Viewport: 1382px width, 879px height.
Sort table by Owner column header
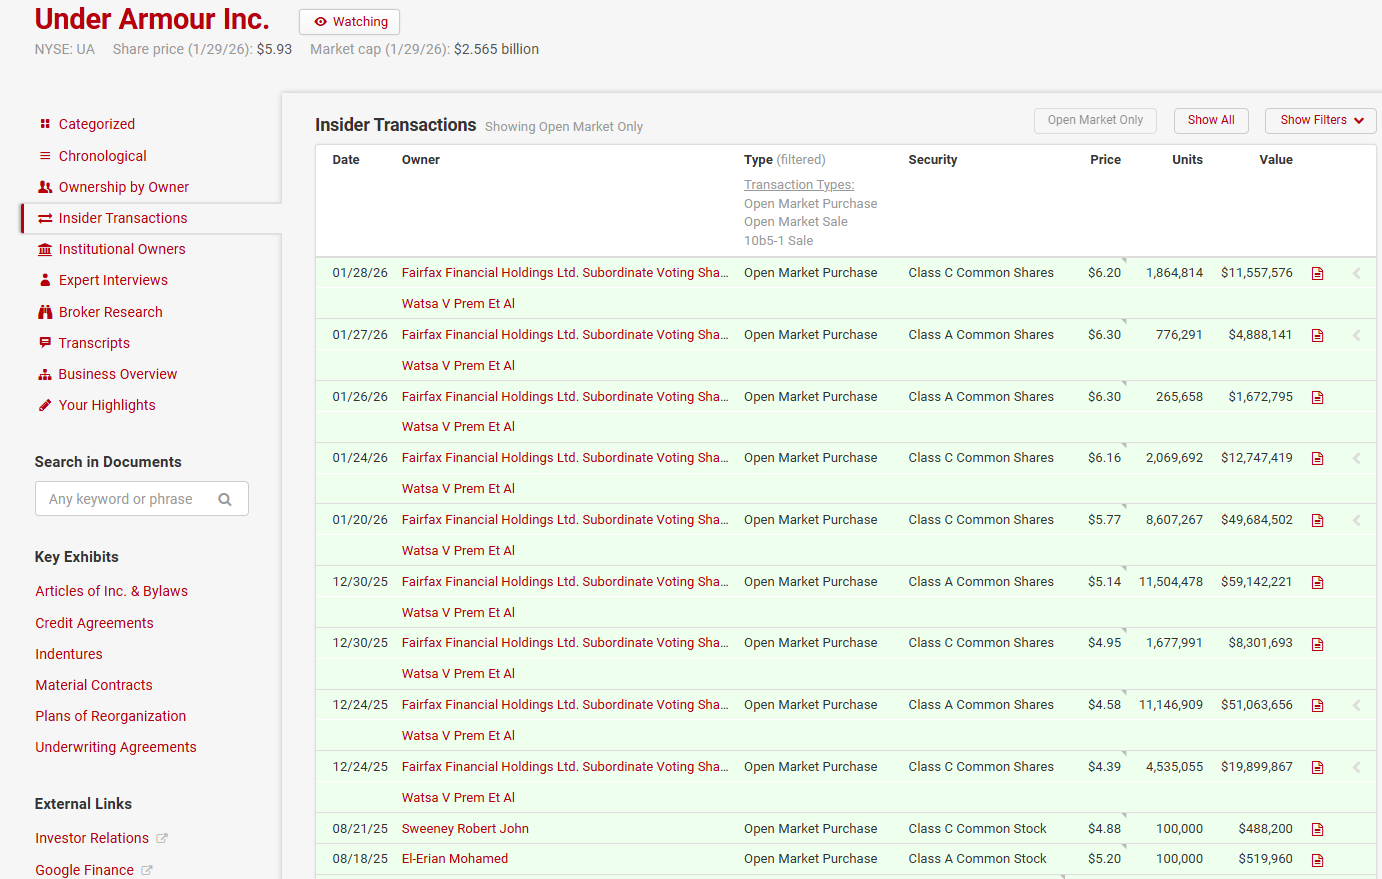421,160
